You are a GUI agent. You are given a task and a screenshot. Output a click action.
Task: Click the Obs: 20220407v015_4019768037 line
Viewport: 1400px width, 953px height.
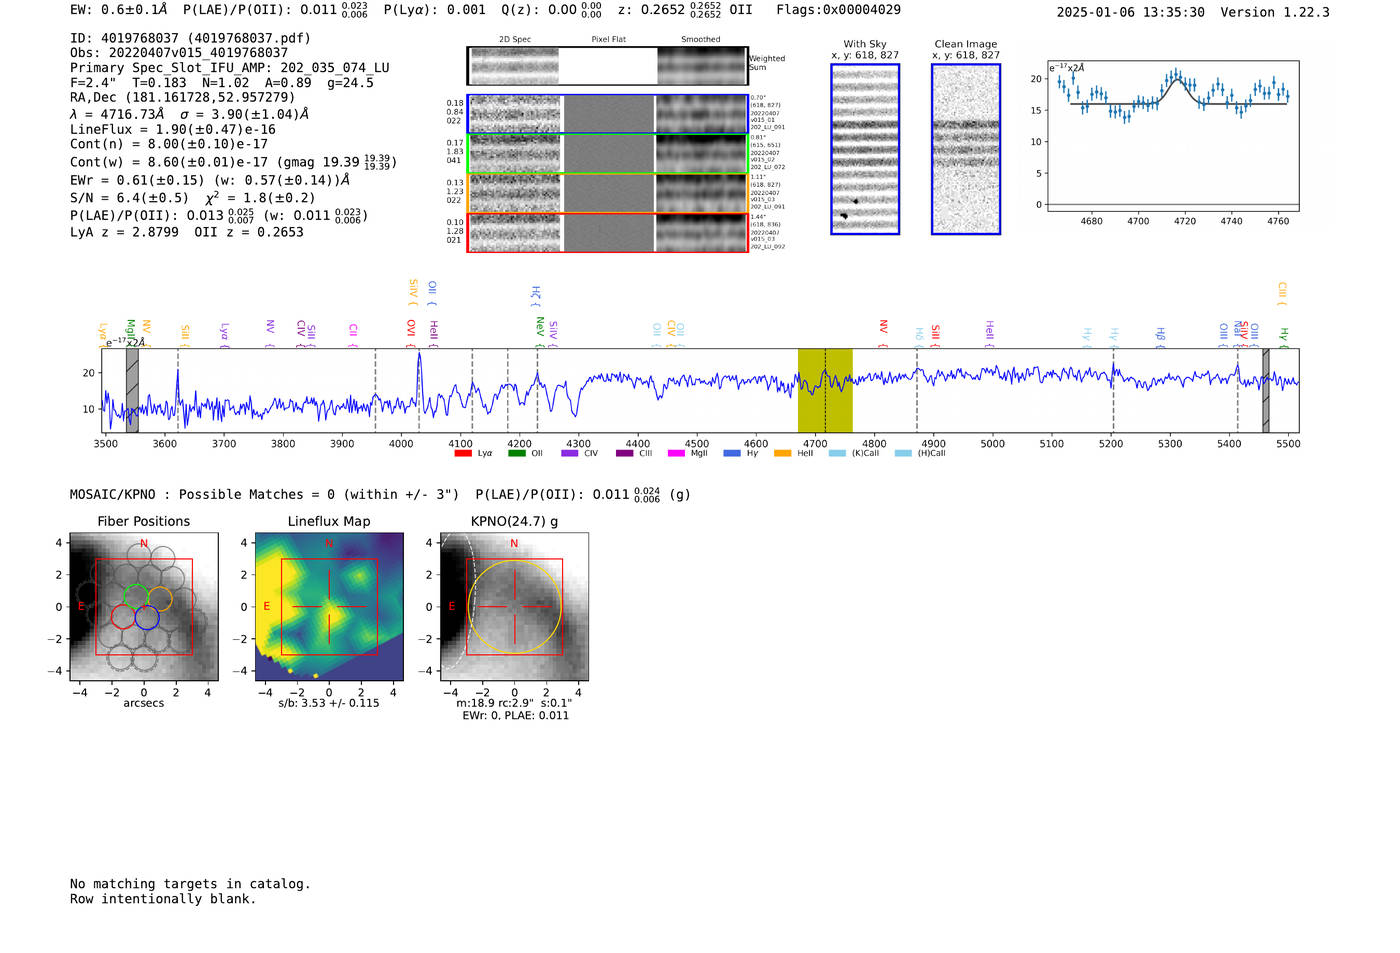(x=179, y=53)
